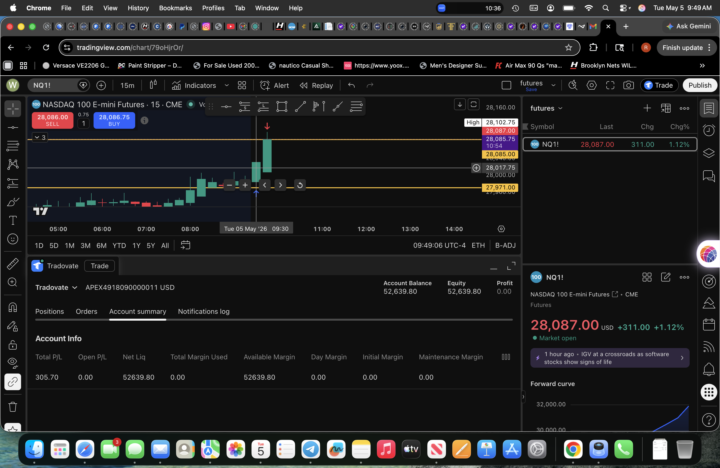Viewport: 720px width, 468px height.
Task: Expand the futures layout dropdown arrow
Action: pos(553,85)
